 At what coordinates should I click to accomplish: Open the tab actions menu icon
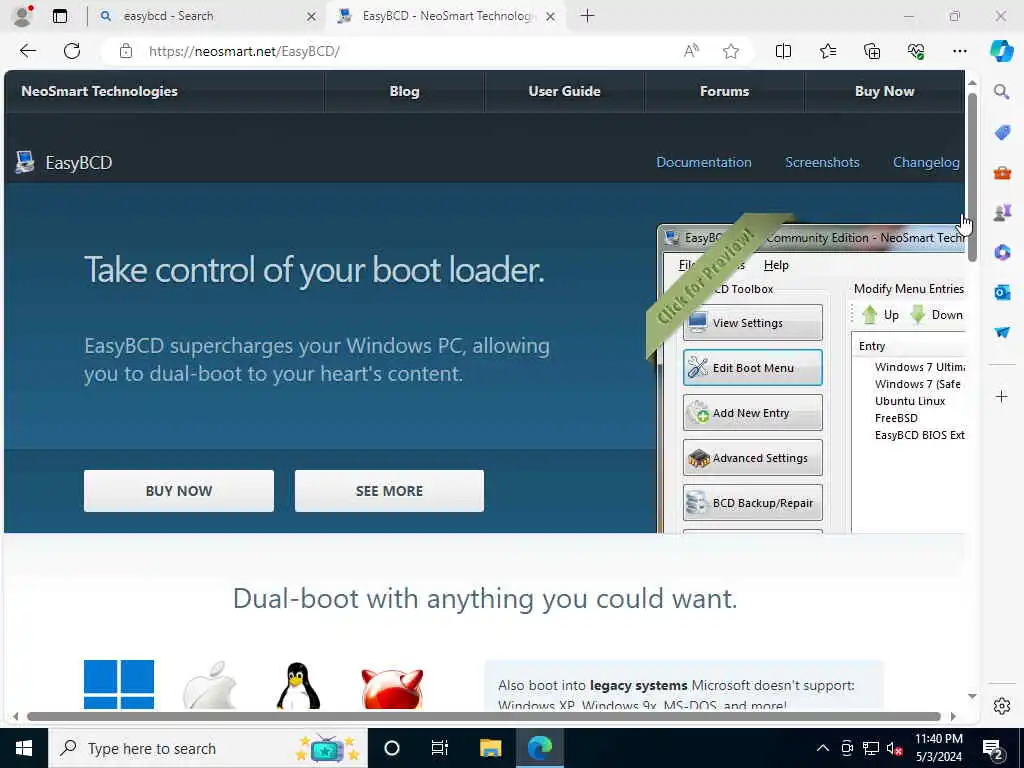tap(60, 16)
